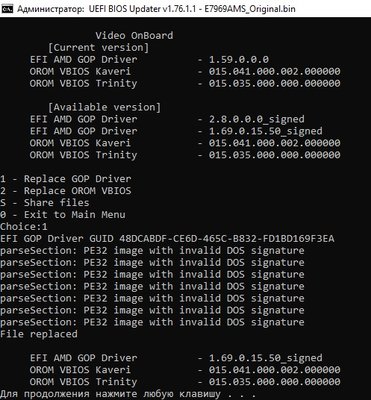Click available 1.69.0.15.50_signed driver entry
371x400 pixels.
click(x=176, y=131)
